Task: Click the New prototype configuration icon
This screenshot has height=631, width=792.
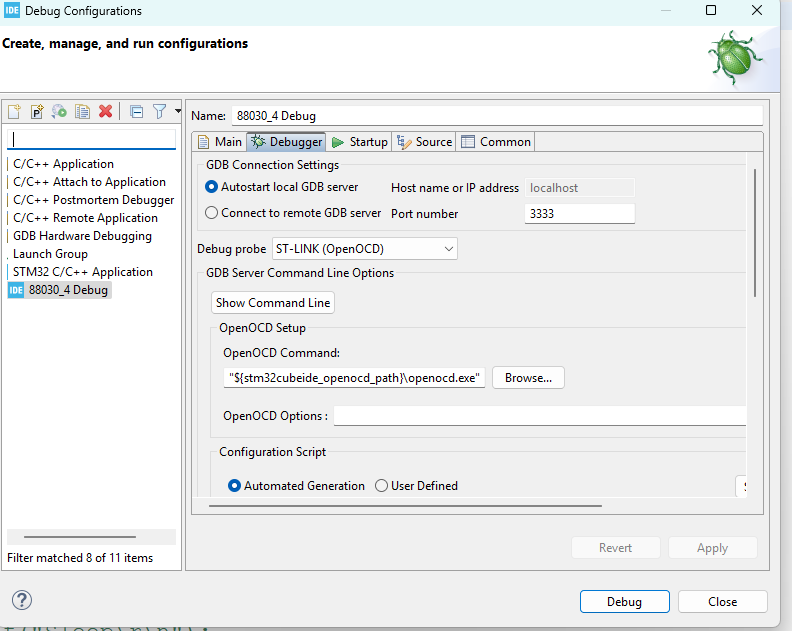Action: tap(37, 111)
